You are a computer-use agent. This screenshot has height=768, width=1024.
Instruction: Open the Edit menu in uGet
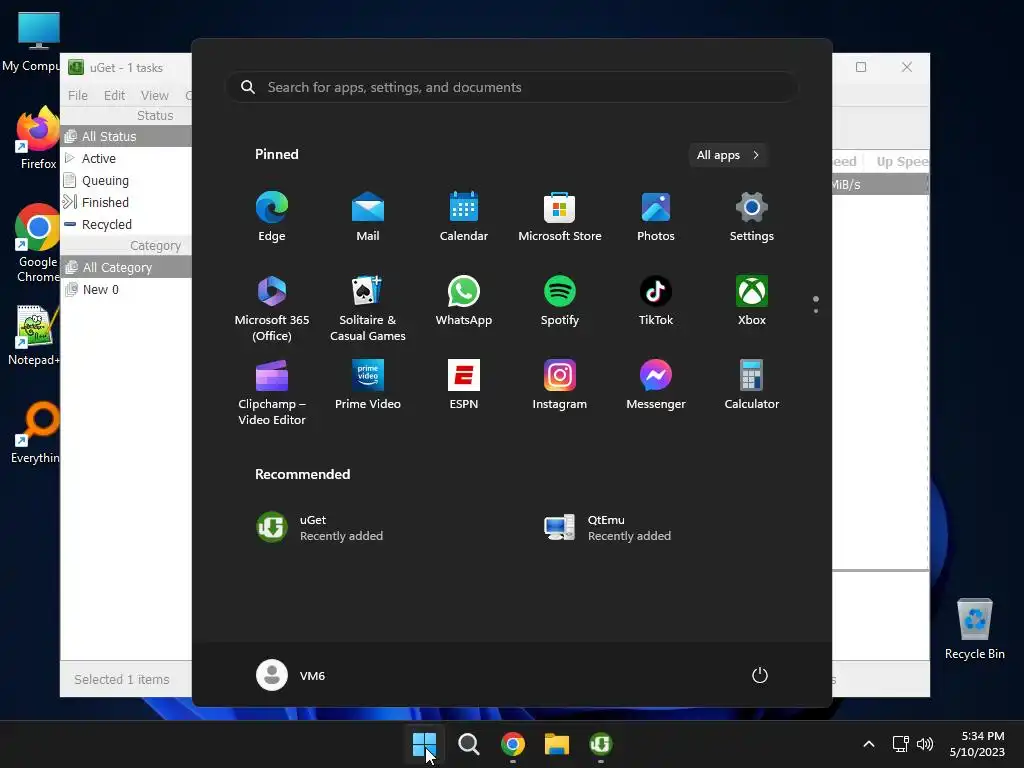(114, 95)
